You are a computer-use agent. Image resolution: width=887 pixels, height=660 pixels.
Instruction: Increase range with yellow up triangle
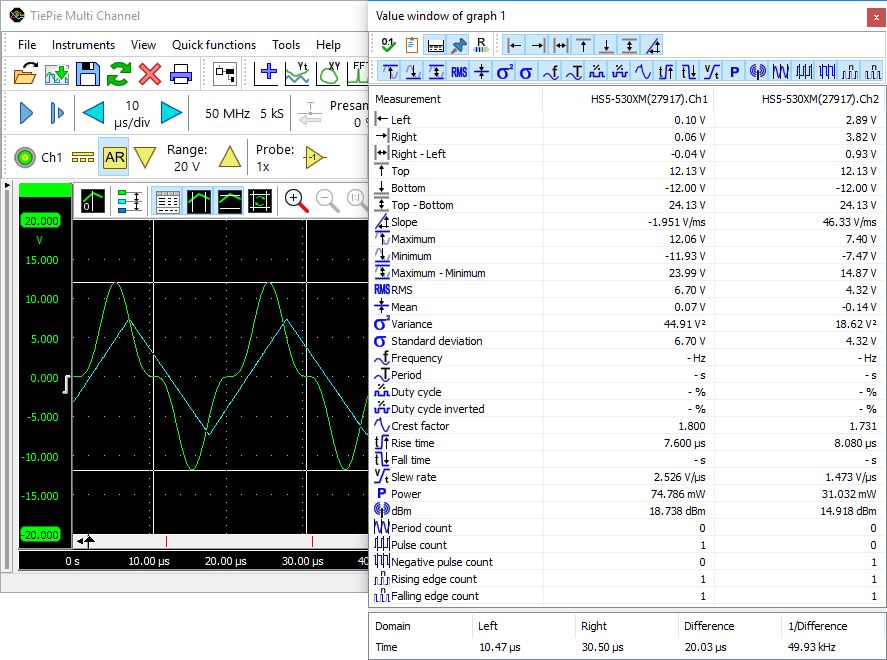pyautogui.click(x=230, y=157)
